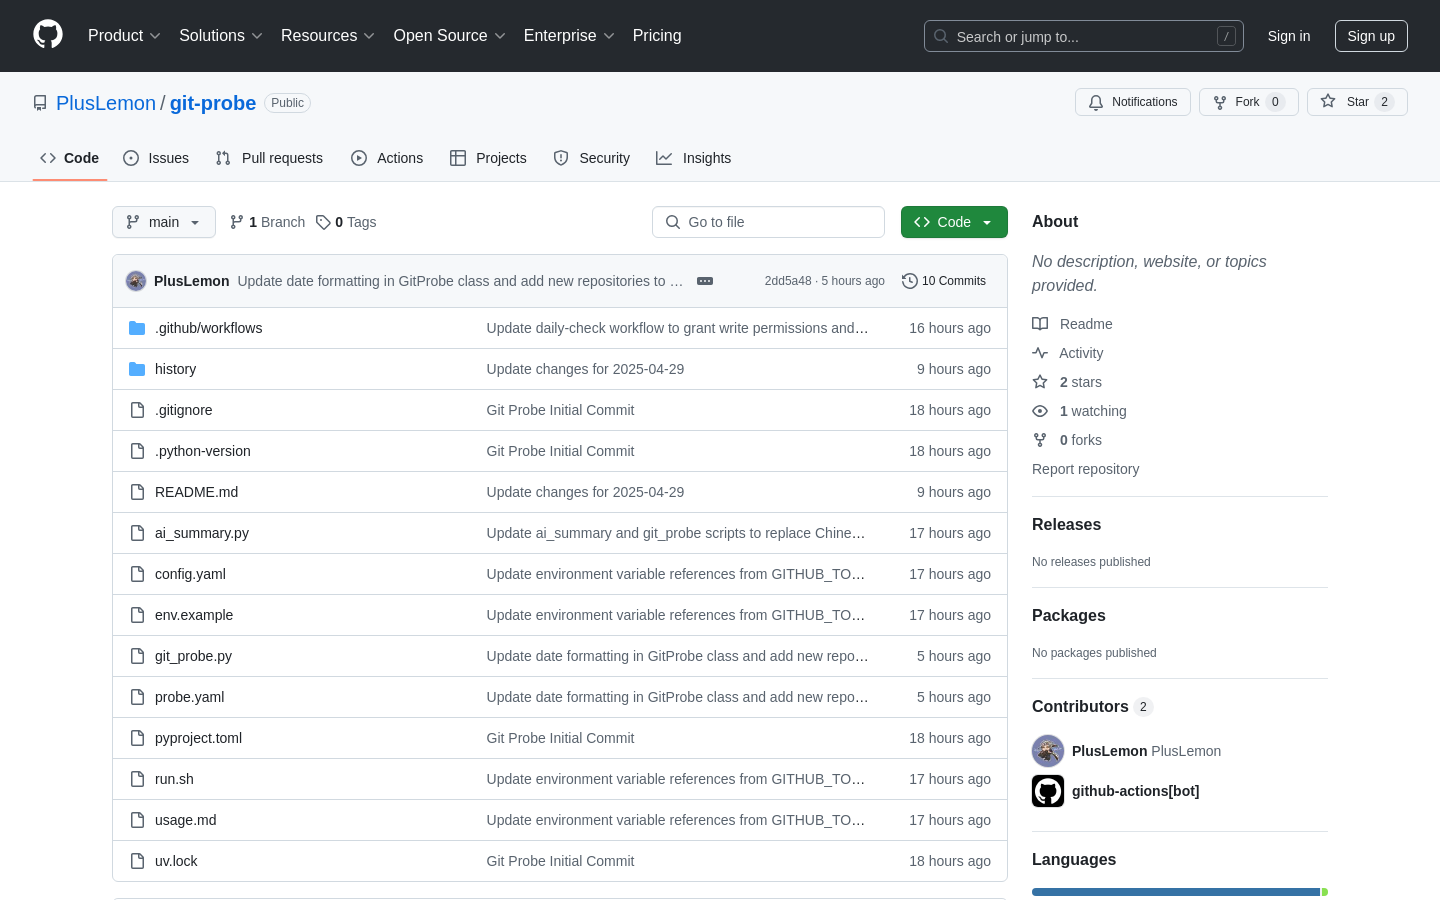Click the github-actions[bot] avatar
Image resolution: width=1440 pixels, height=900 pixels.
(x=1048, y=791)
